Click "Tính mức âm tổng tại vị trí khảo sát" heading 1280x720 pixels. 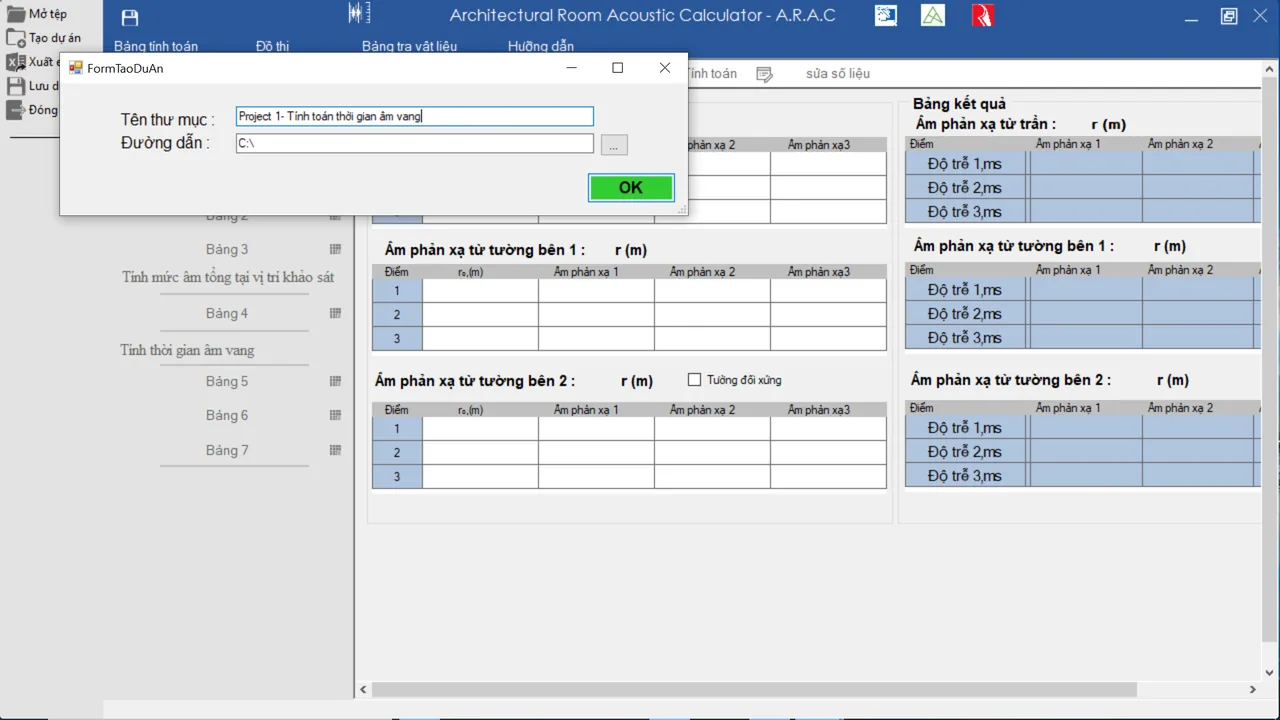pyautogui.click(x=228, y=277)
